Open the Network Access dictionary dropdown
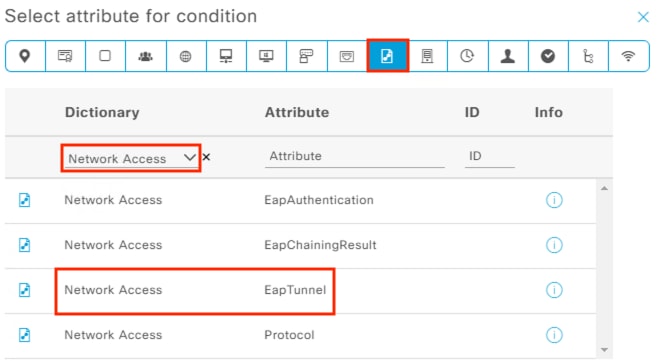Image resolution: width=658 pixels, height=361 pixels. pyautogui.click(x=131, y=158)
